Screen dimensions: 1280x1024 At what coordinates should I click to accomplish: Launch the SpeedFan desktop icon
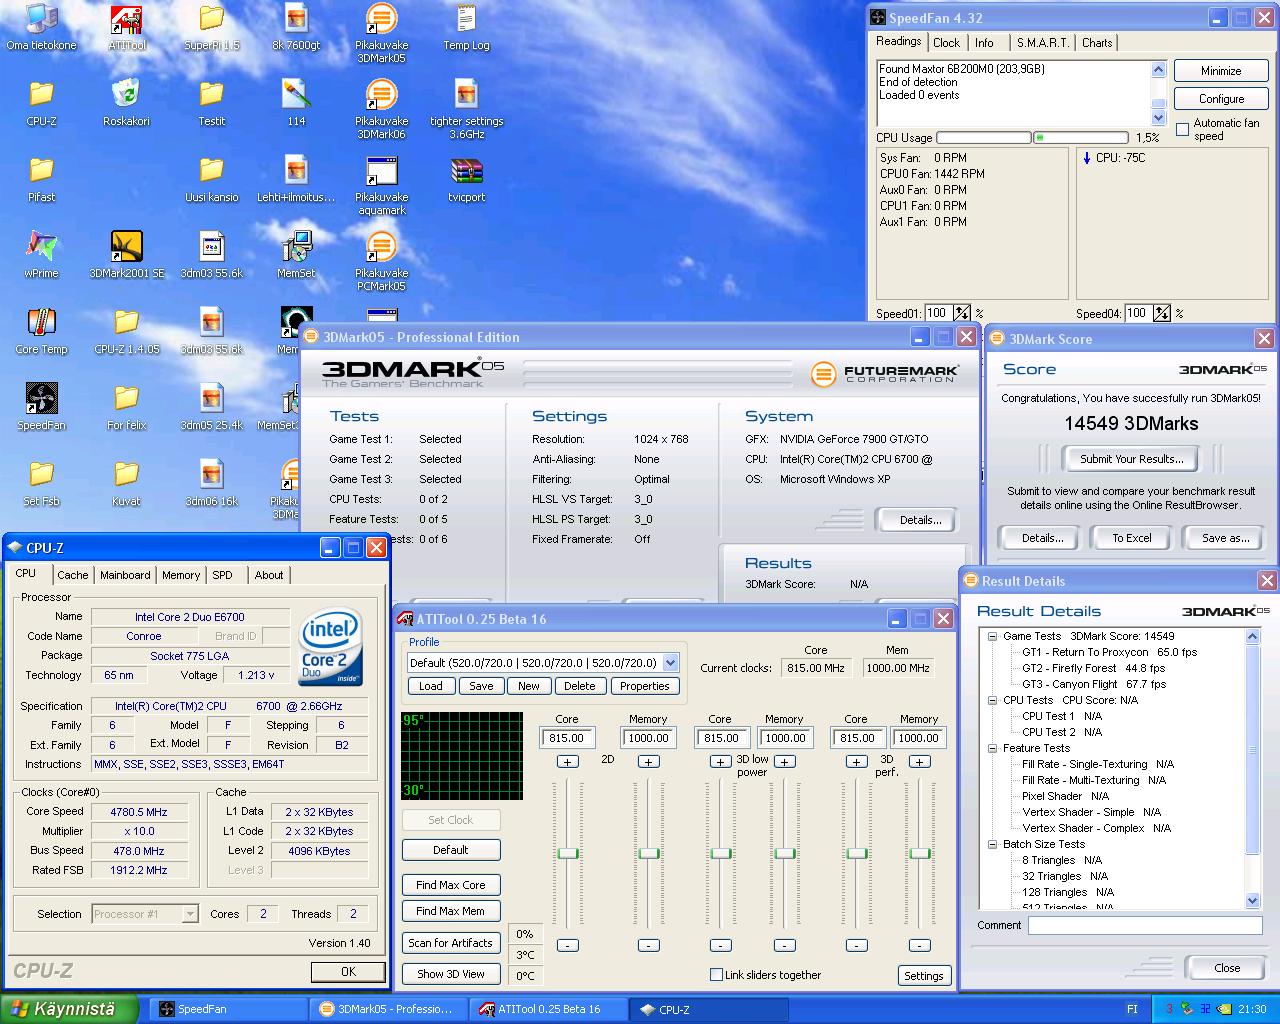coord(41,408)
